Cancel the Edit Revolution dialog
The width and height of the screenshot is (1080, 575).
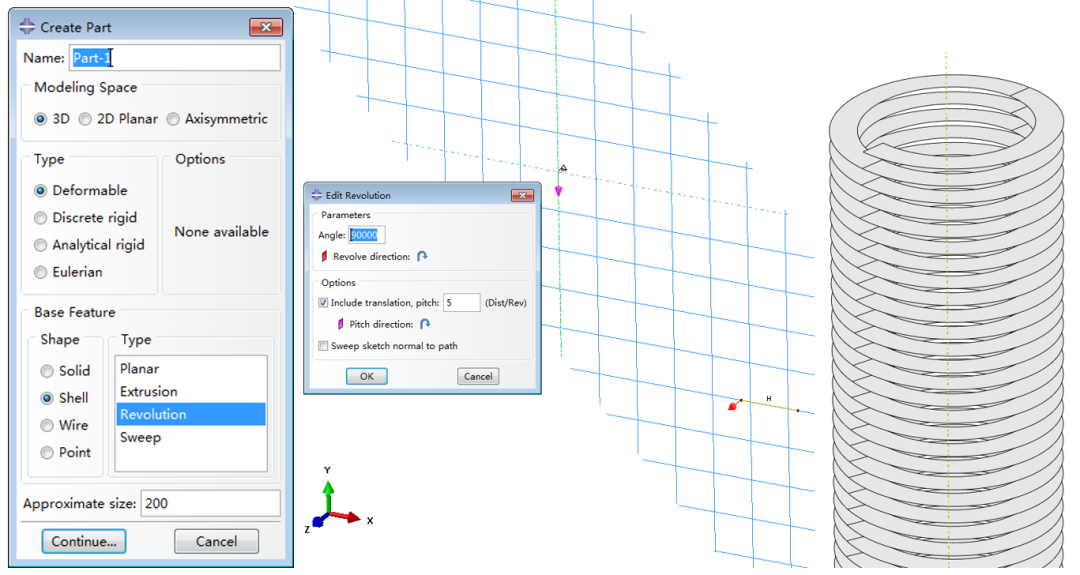coord(478,376)
